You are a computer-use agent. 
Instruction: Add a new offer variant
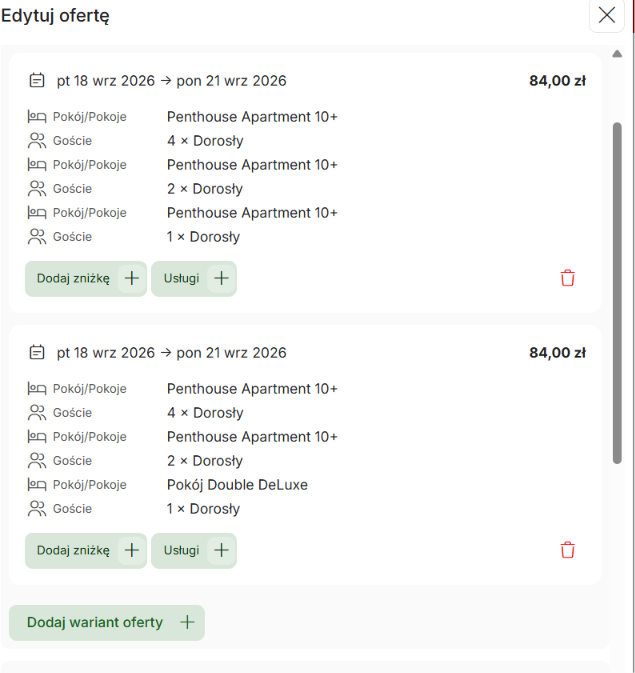tap(107, 623)
